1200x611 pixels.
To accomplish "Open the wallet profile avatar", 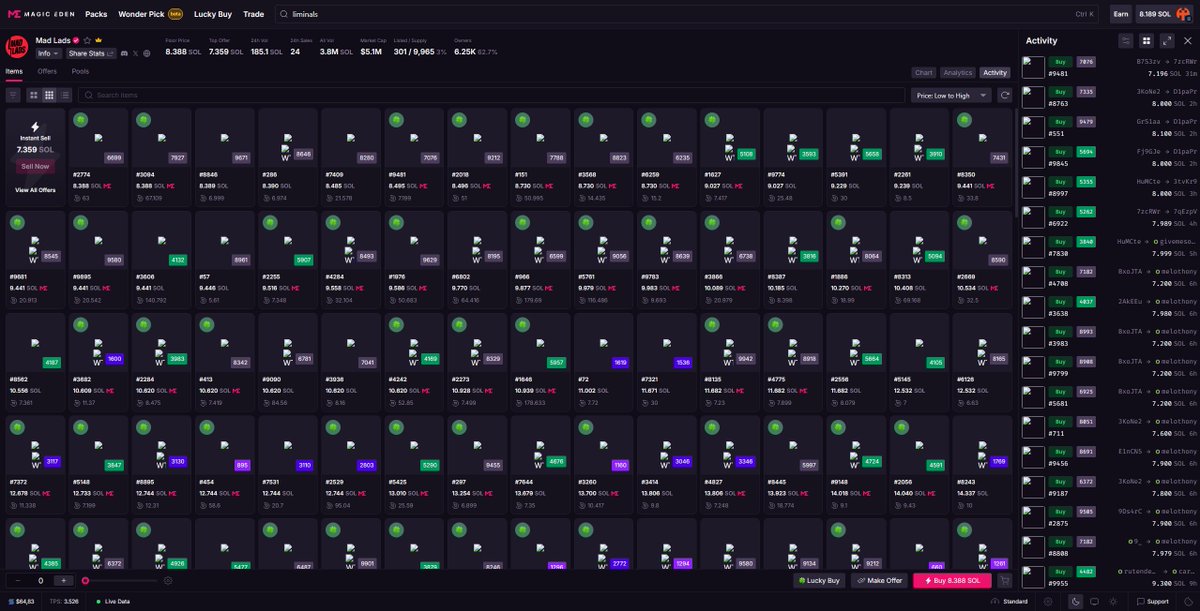I will point(1183,14).
